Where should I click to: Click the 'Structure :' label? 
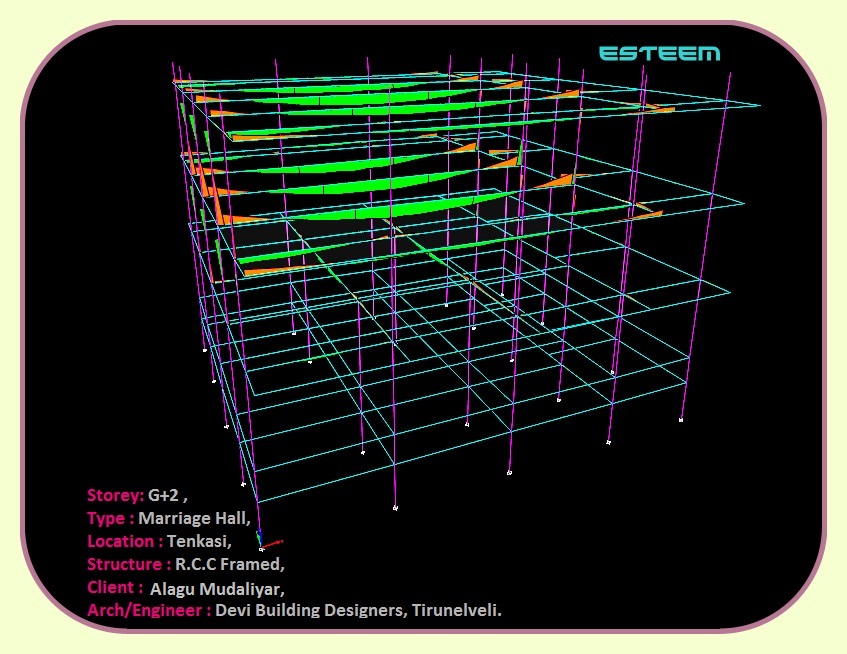click(129, 564)
